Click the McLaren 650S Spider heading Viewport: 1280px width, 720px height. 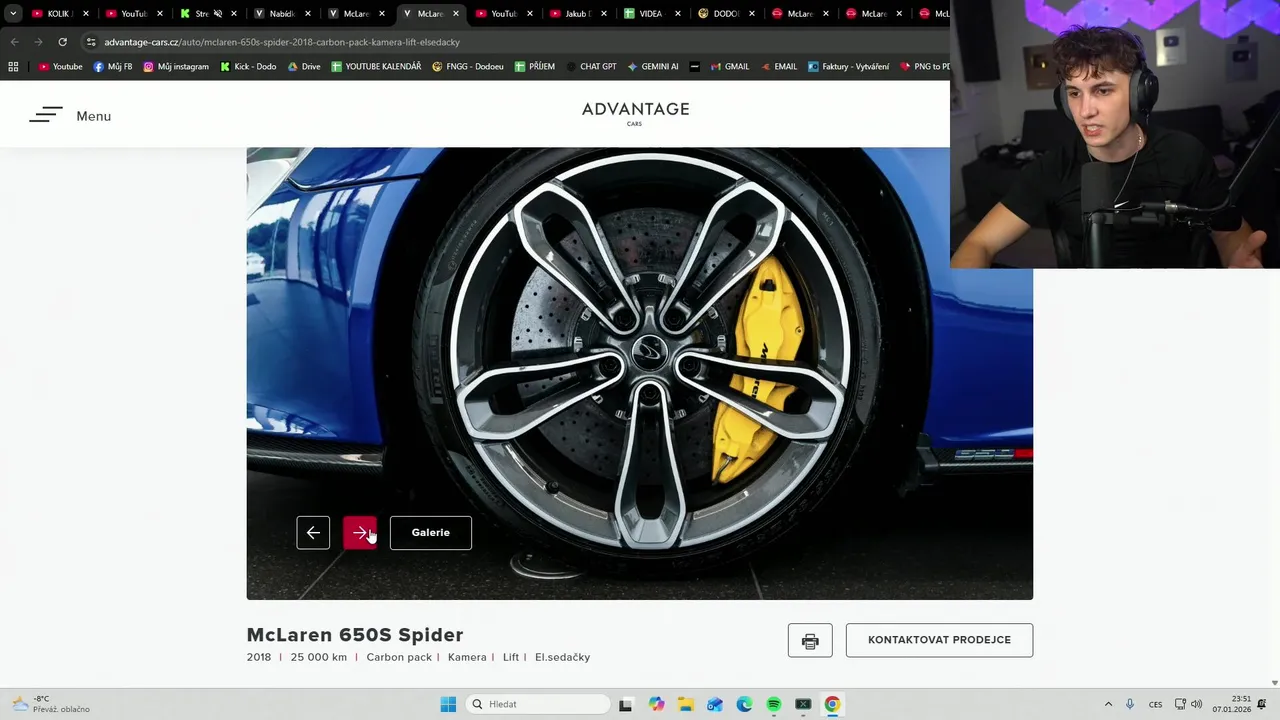tap(355, 635)
